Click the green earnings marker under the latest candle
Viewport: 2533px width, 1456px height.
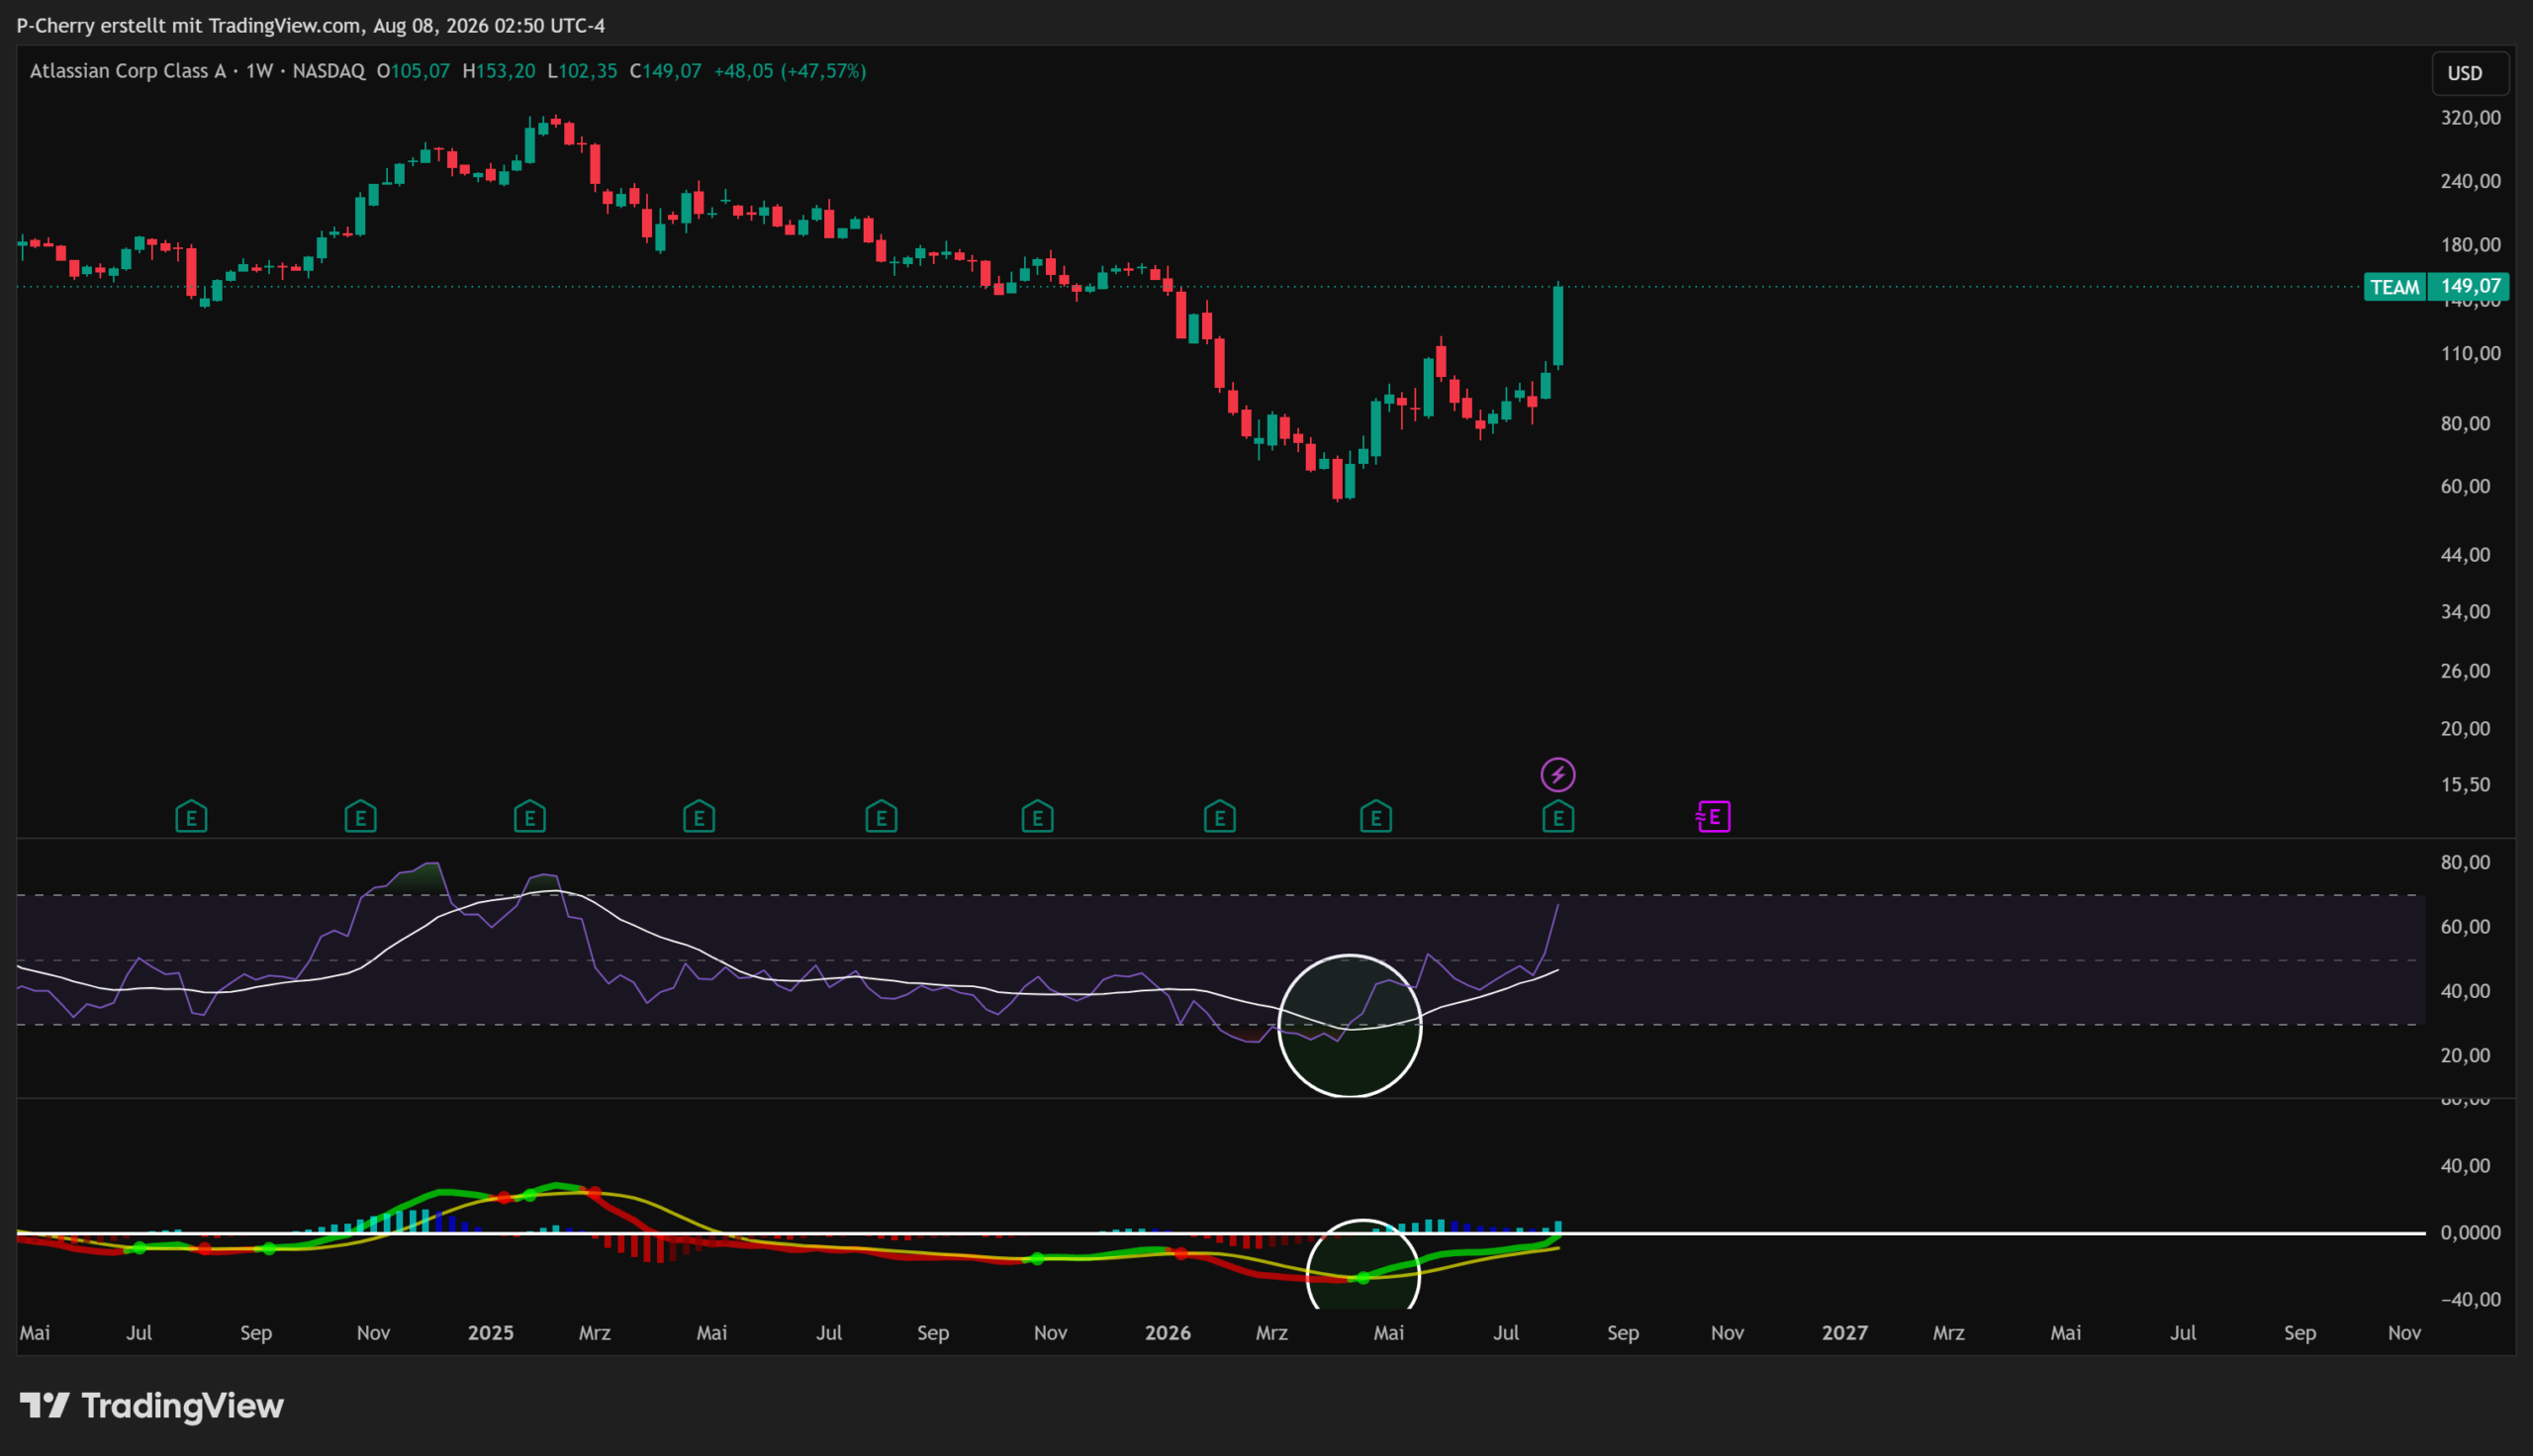point(1558,817)
